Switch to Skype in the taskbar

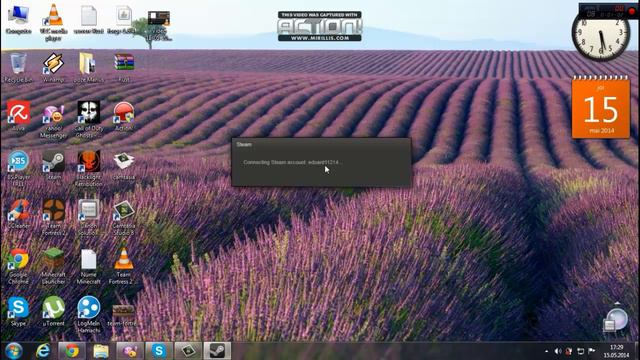coord(159,351)
